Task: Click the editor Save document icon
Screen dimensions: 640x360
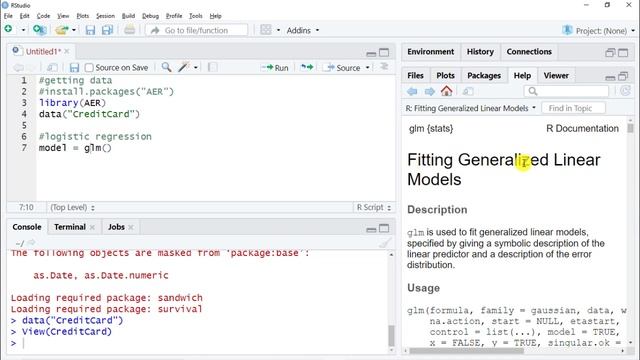Action: [x=74, y=68]
